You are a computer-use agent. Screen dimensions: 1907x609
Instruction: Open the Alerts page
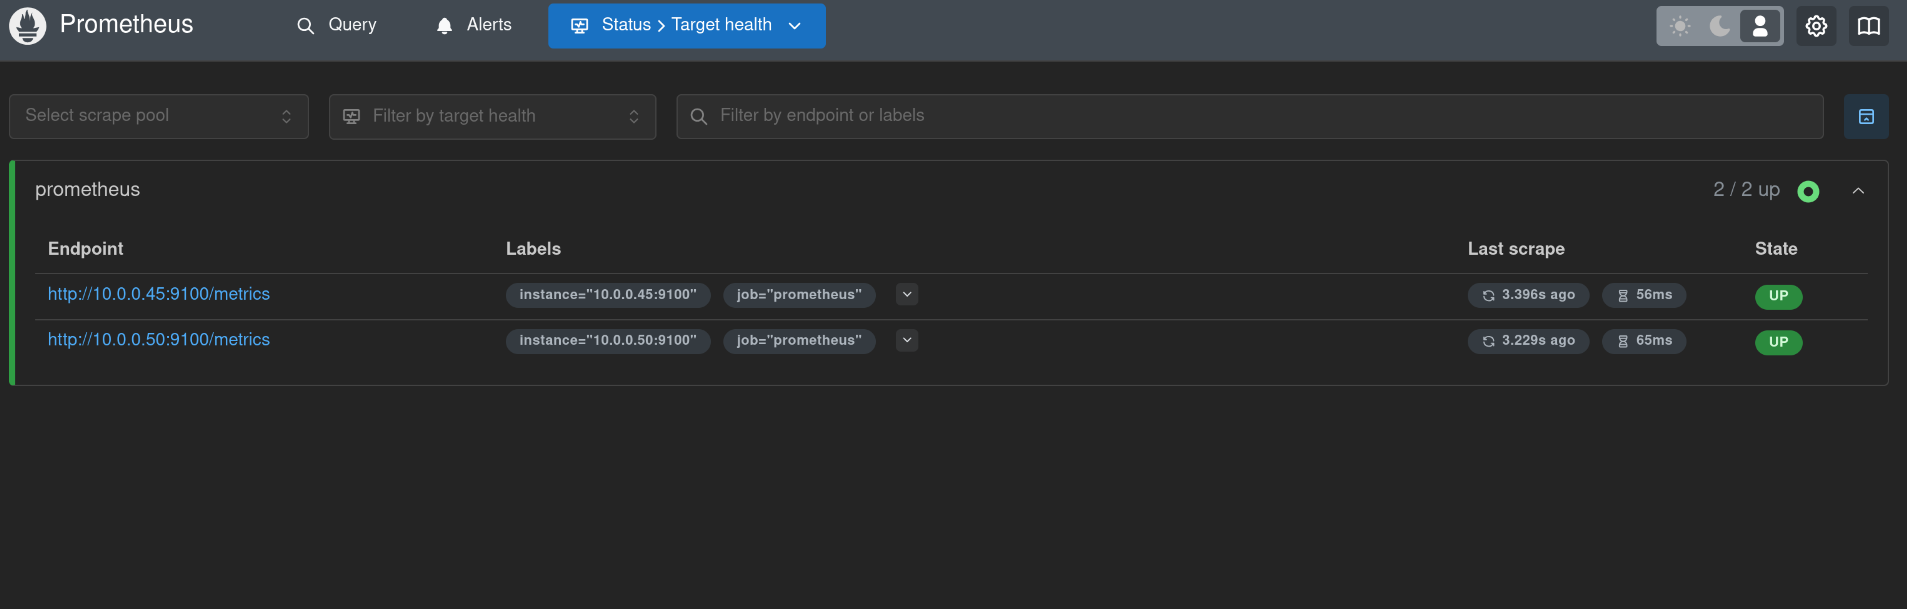pyautogui.click(x=474, y=25)
